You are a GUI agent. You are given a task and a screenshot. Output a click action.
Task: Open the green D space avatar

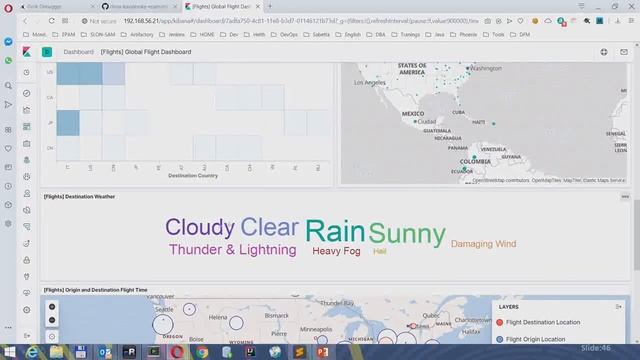[47, 52]
